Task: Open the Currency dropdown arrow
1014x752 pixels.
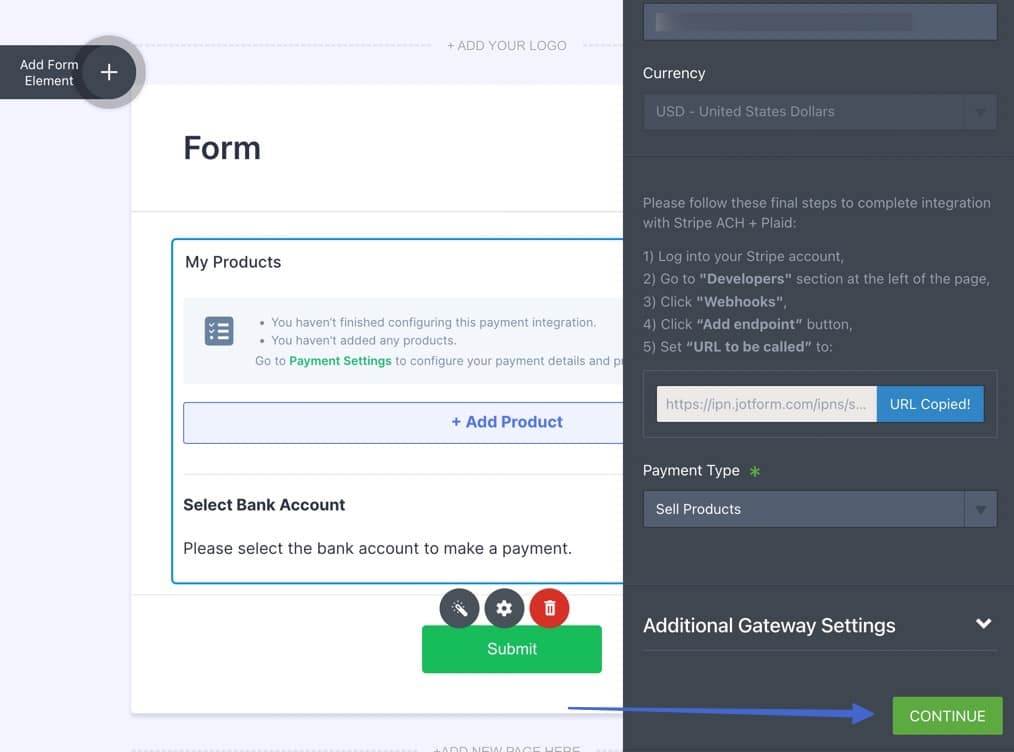Action: click(x=979, y=111)
